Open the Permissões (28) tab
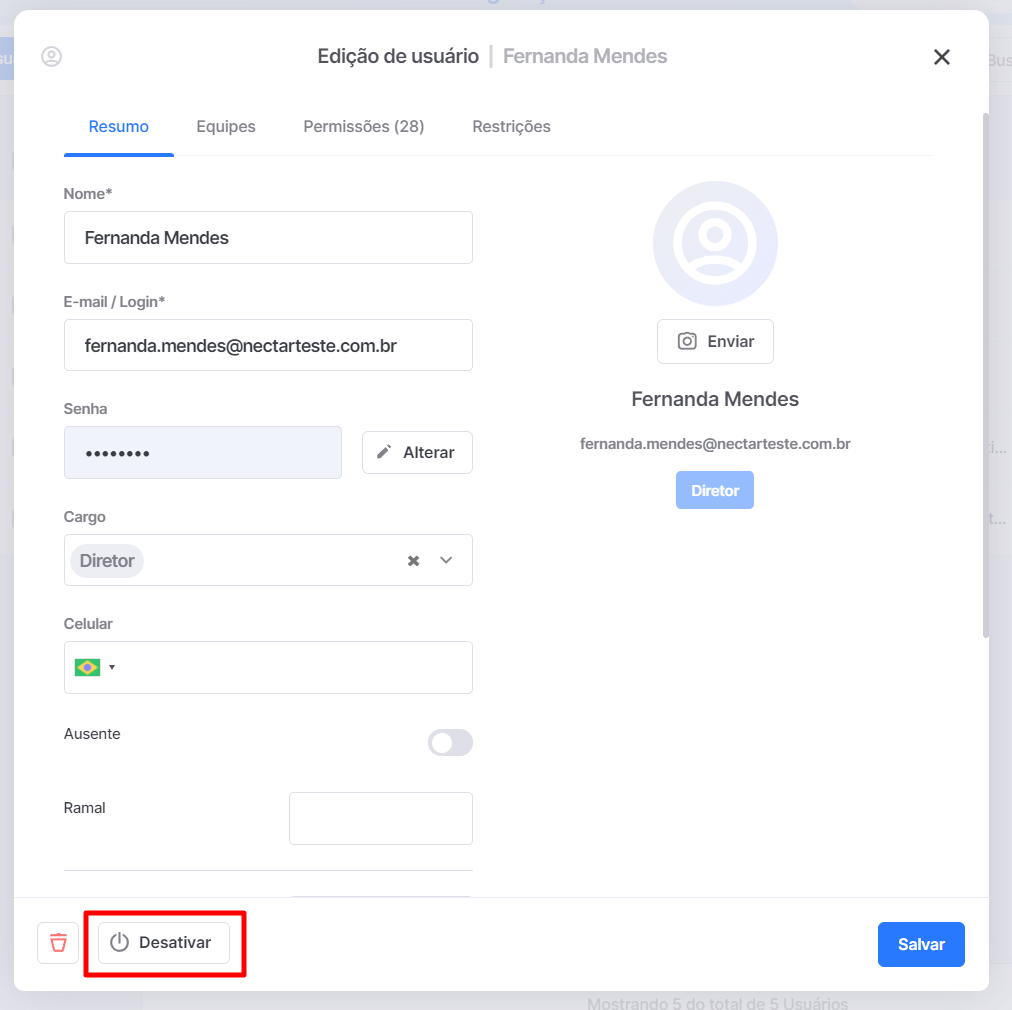This screenshot has height=1010, width=1012. [364, 126]
